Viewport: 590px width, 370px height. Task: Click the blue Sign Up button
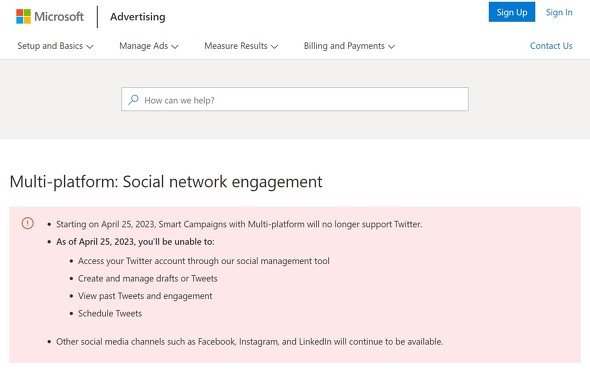click(512, 12)
